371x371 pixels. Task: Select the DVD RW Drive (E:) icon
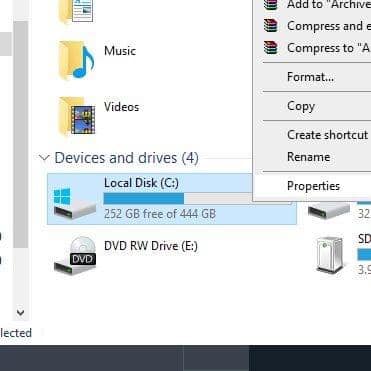(75, 256)
